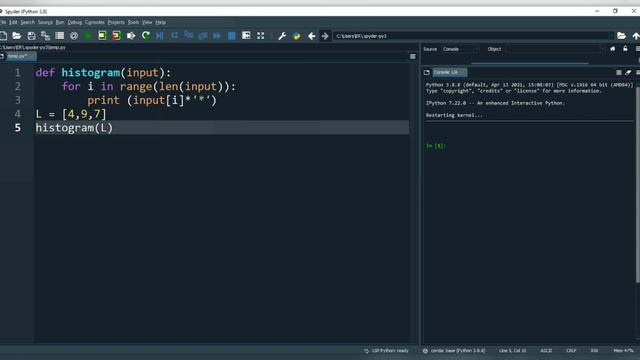The height and width of the screenshot is (360, 640).
Task: Open a file using the folder icon
Action: tap(17, 36)
